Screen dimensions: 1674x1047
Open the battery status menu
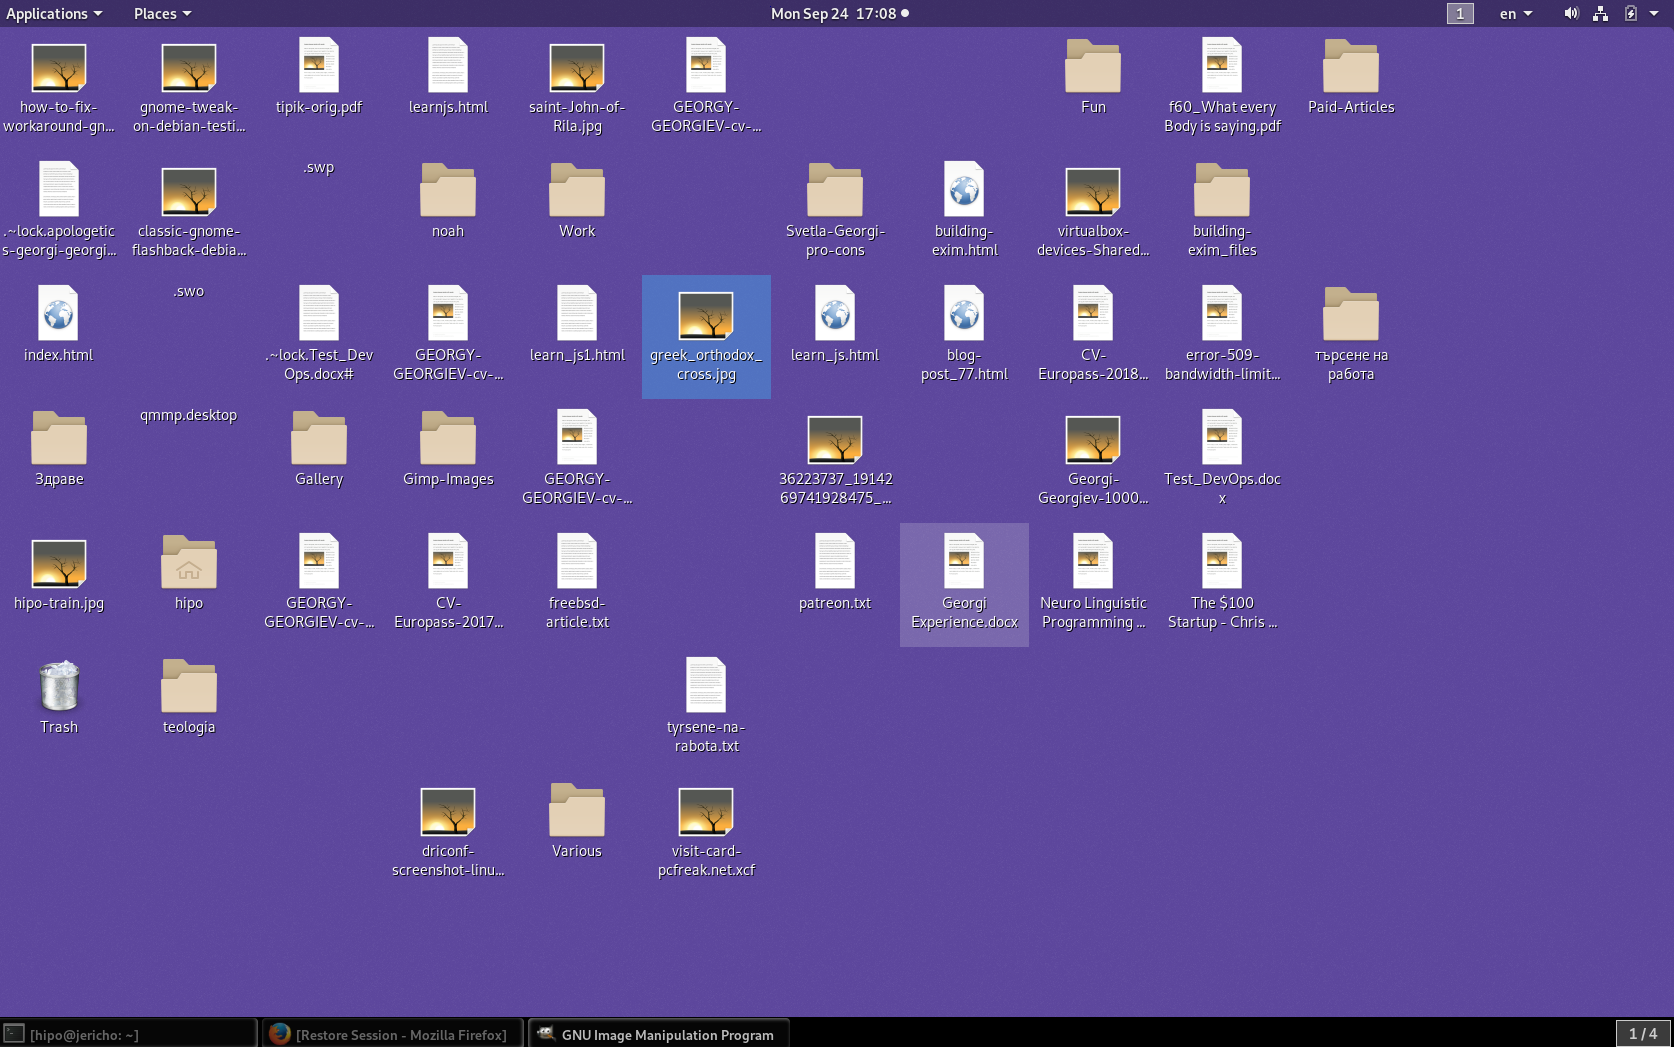[x=1633, y=13]
